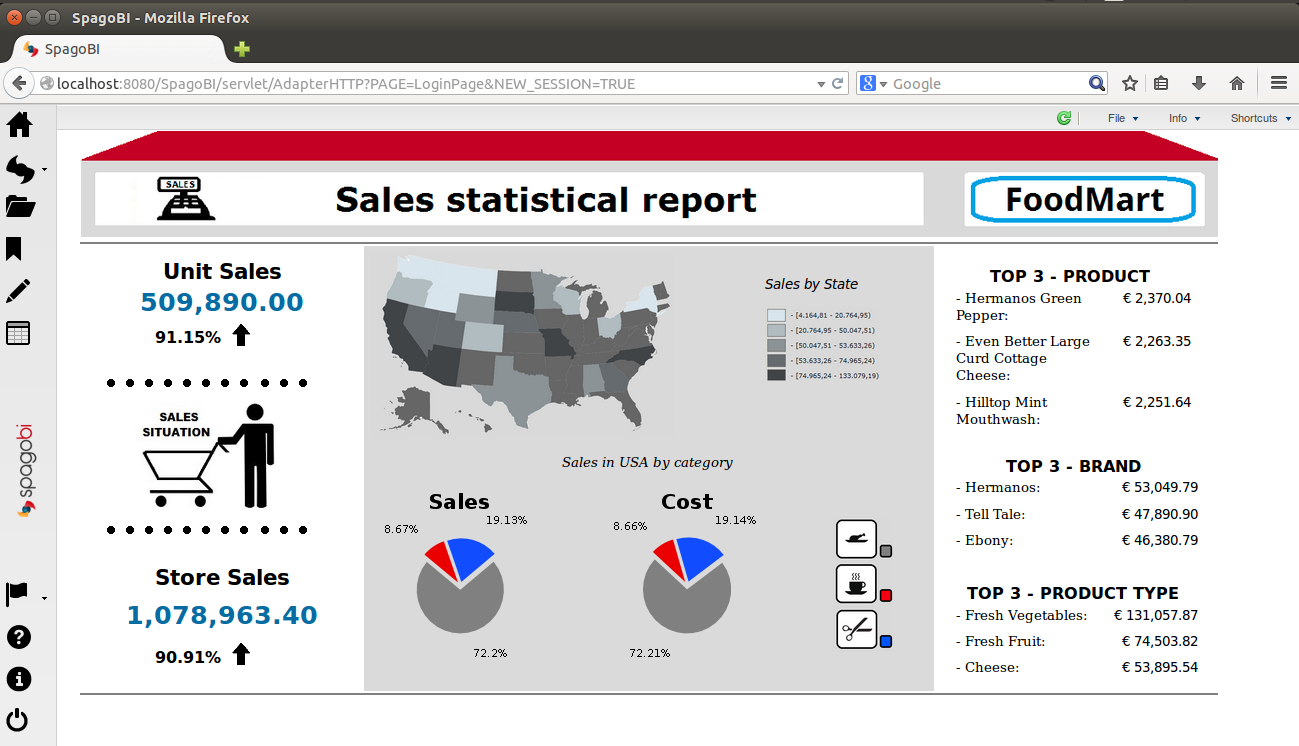Click the 72.2% sales pie label

point(490,653)
